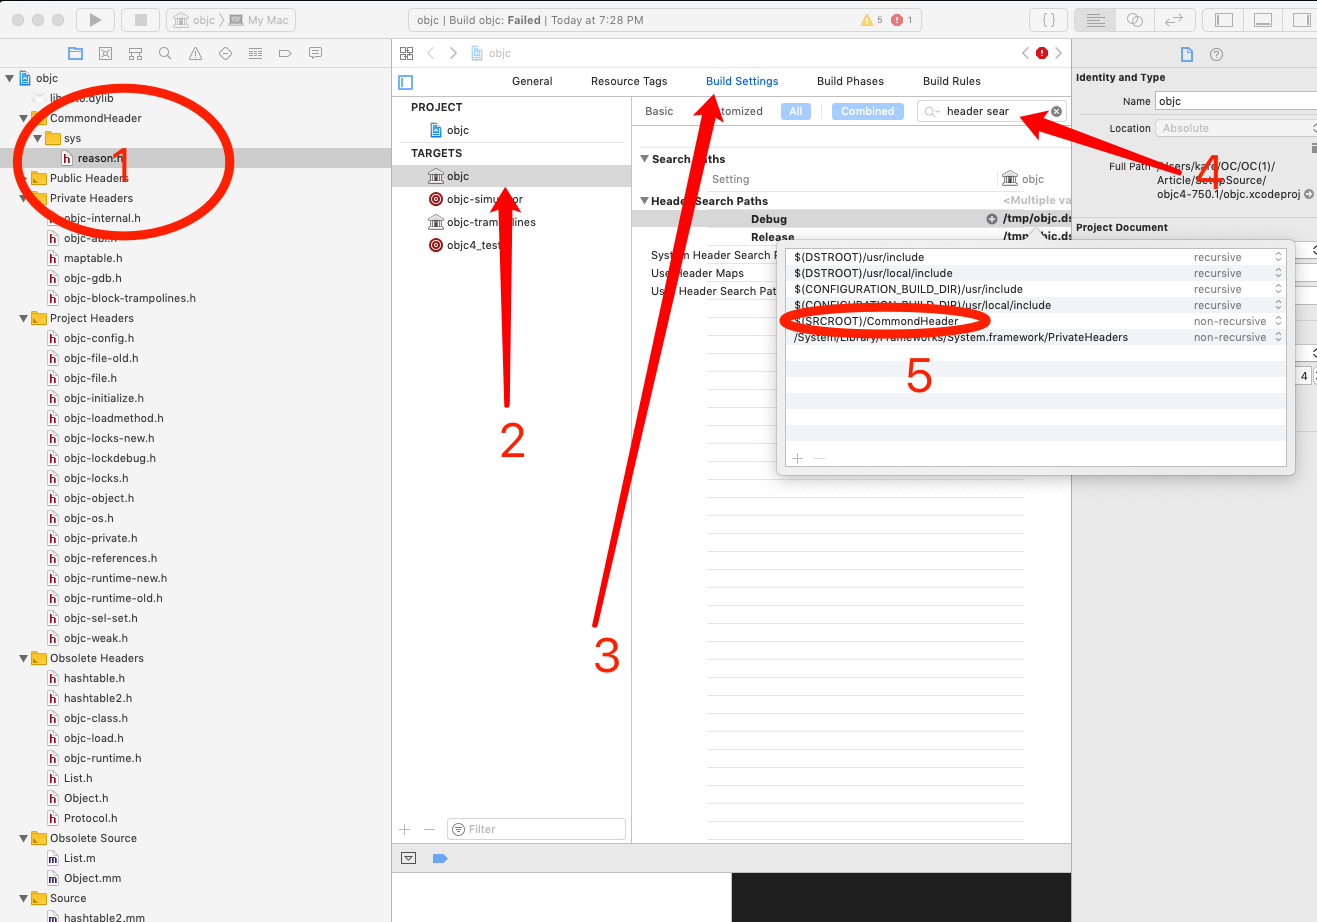Collapse the Obsolete Source group
The height and width of the screenshot is (922, 1317).
pyautogui.click(x=23, y=838)
